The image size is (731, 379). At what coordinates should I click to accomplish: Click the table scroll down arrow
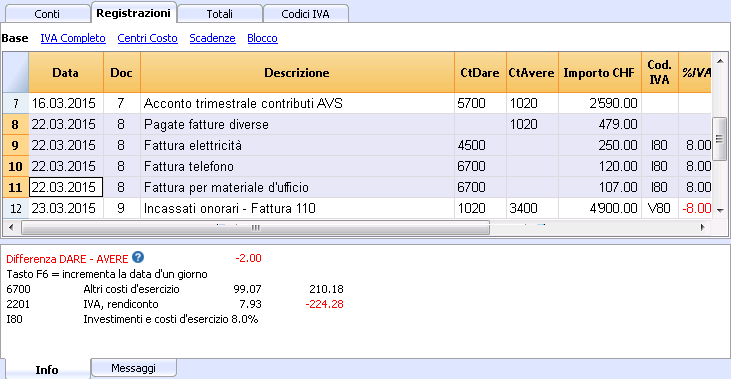[x=720, y=210]
